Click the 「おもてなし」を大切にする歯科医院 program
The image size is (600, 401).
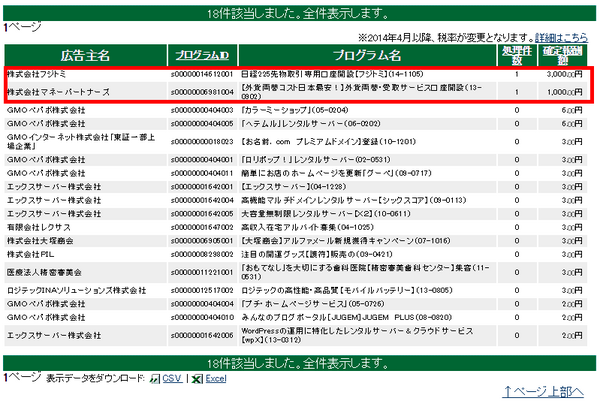[365, 272]
